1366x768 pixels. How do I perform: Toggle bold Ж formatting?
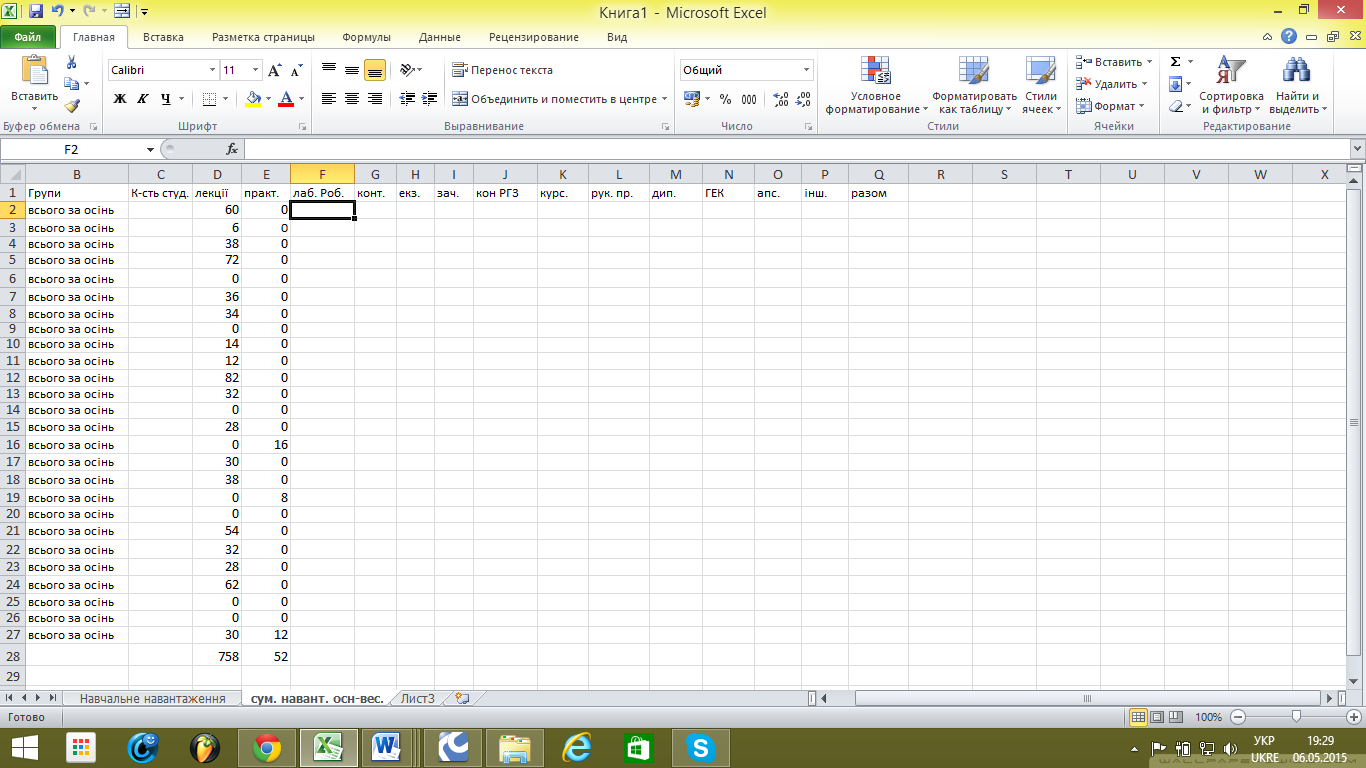point(120,99)
